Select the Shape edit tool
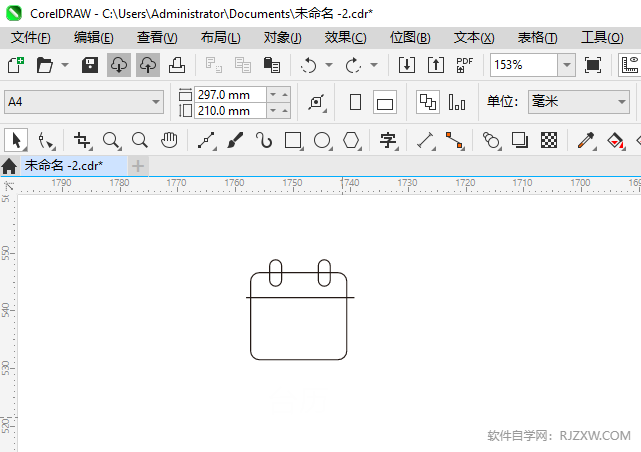The width and height of the screenshot is (641, 452). pyautogui.click(x=45, y=141)
